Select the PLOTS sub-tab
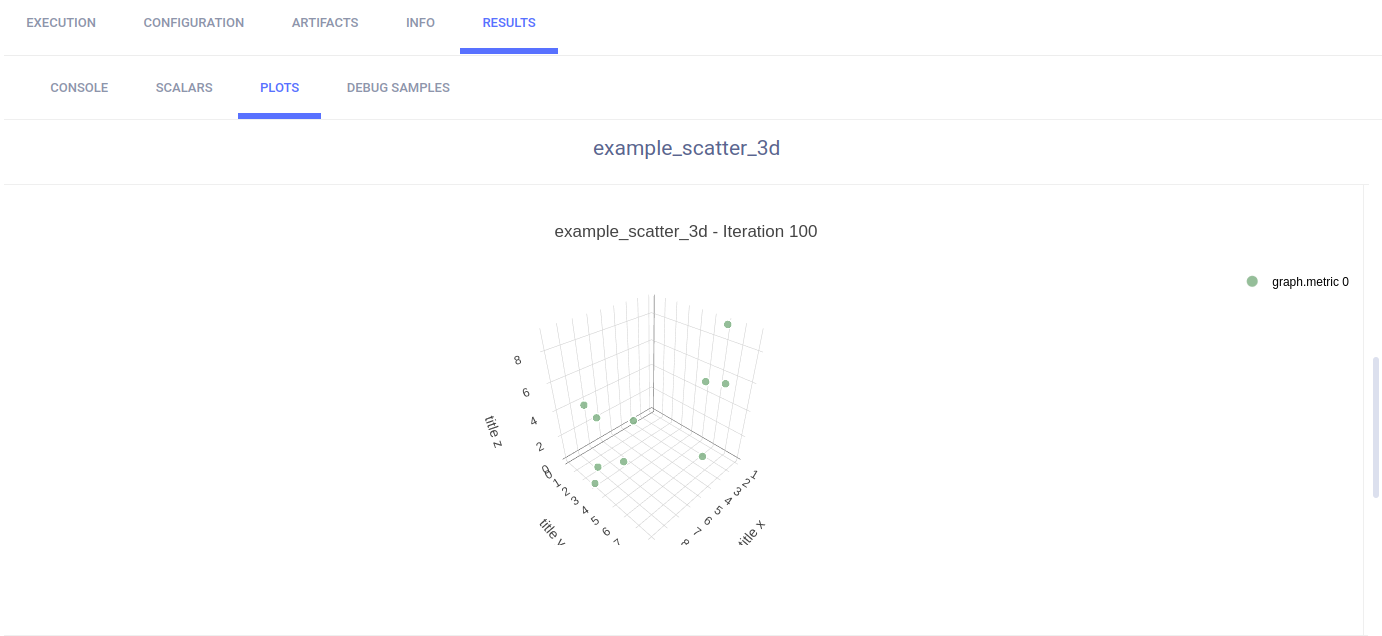 pyautogui.click(x=279, y=88)
